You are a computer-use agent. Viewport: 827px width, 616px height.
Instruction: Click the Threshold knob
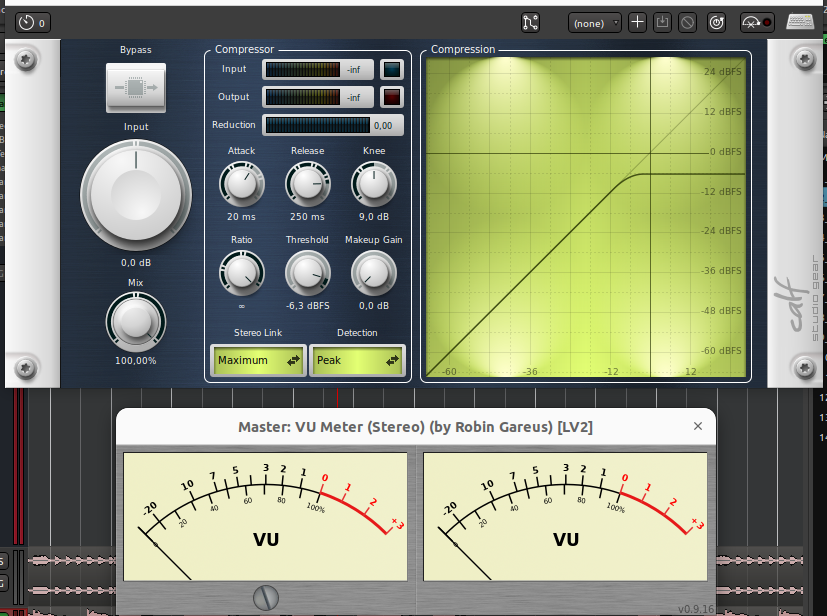(x=306, y=272)
